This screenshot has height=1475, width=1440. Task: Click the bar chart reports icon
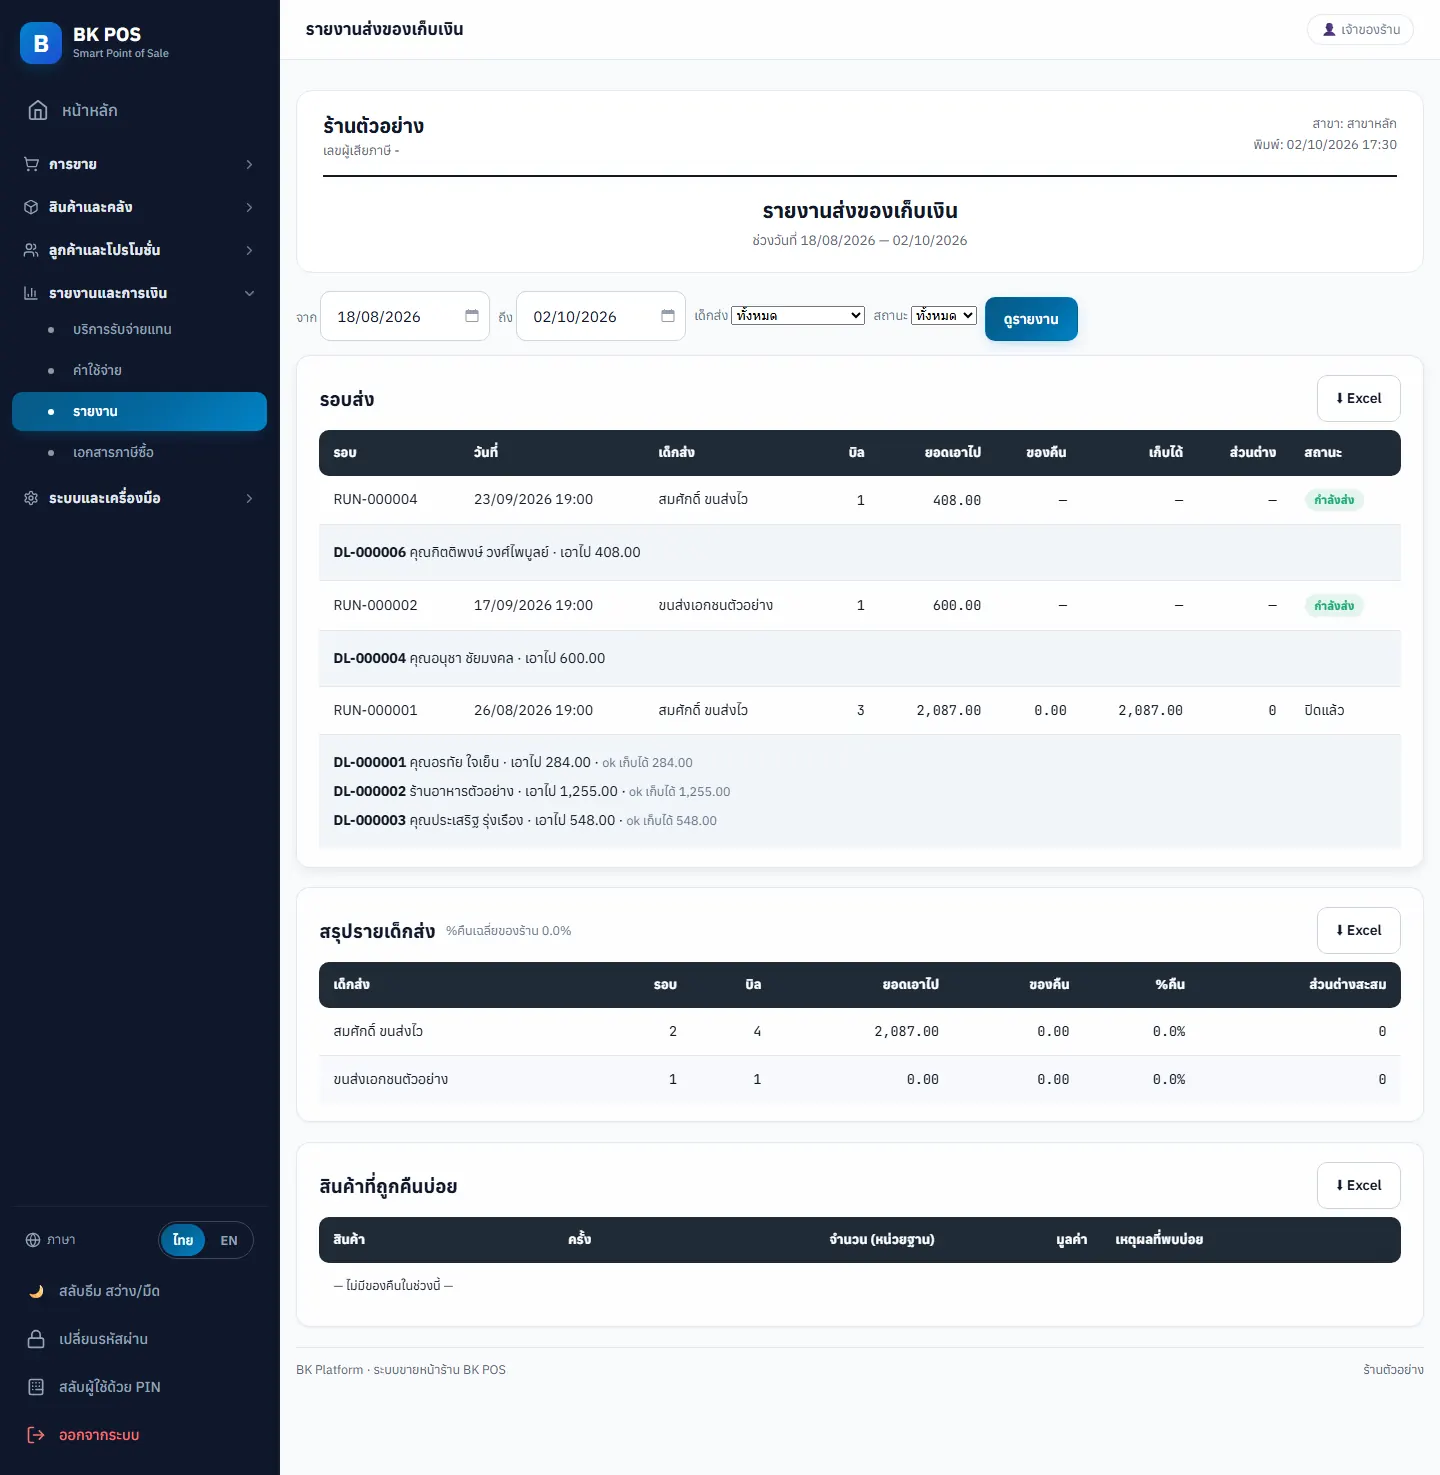coord(31,293)
